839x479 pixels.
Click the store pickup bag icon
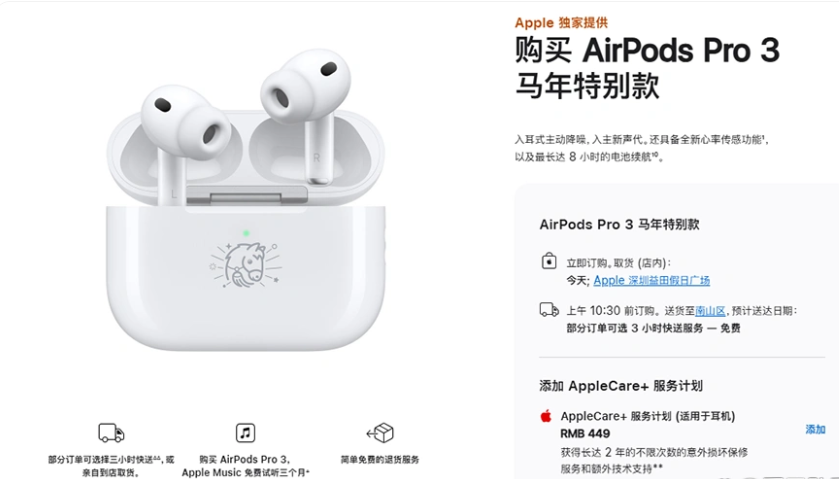[x=549, y=261]
